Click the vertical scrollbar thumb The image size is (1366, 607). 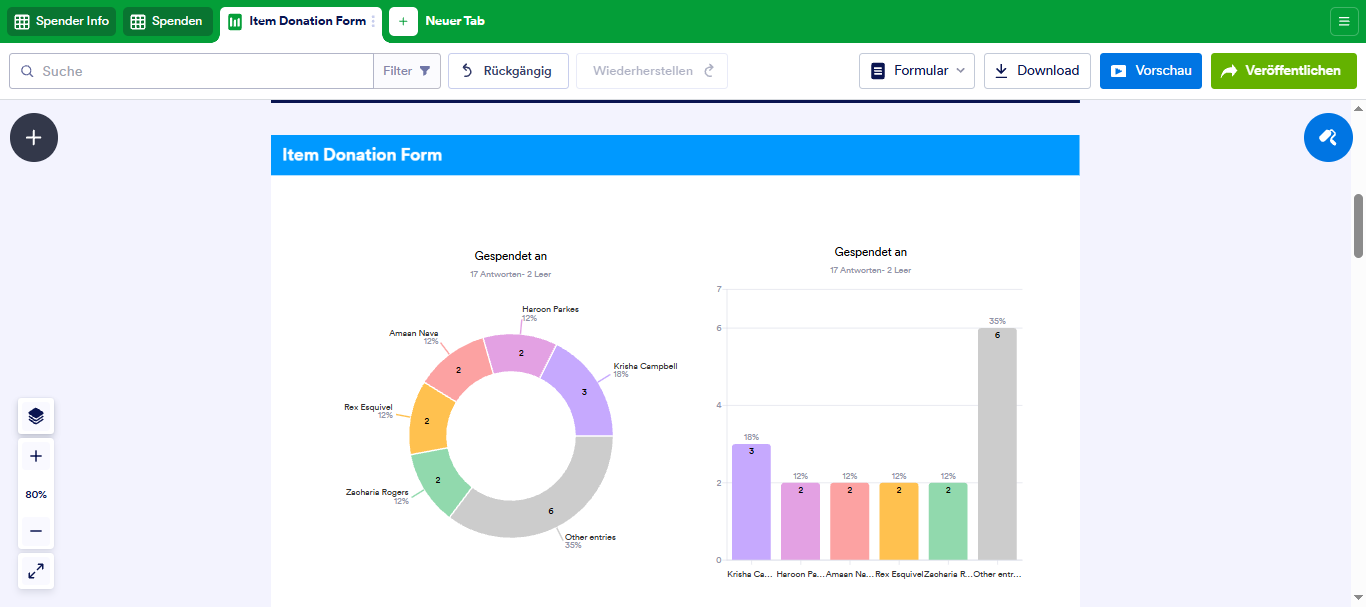click(x=1358, y=225)
